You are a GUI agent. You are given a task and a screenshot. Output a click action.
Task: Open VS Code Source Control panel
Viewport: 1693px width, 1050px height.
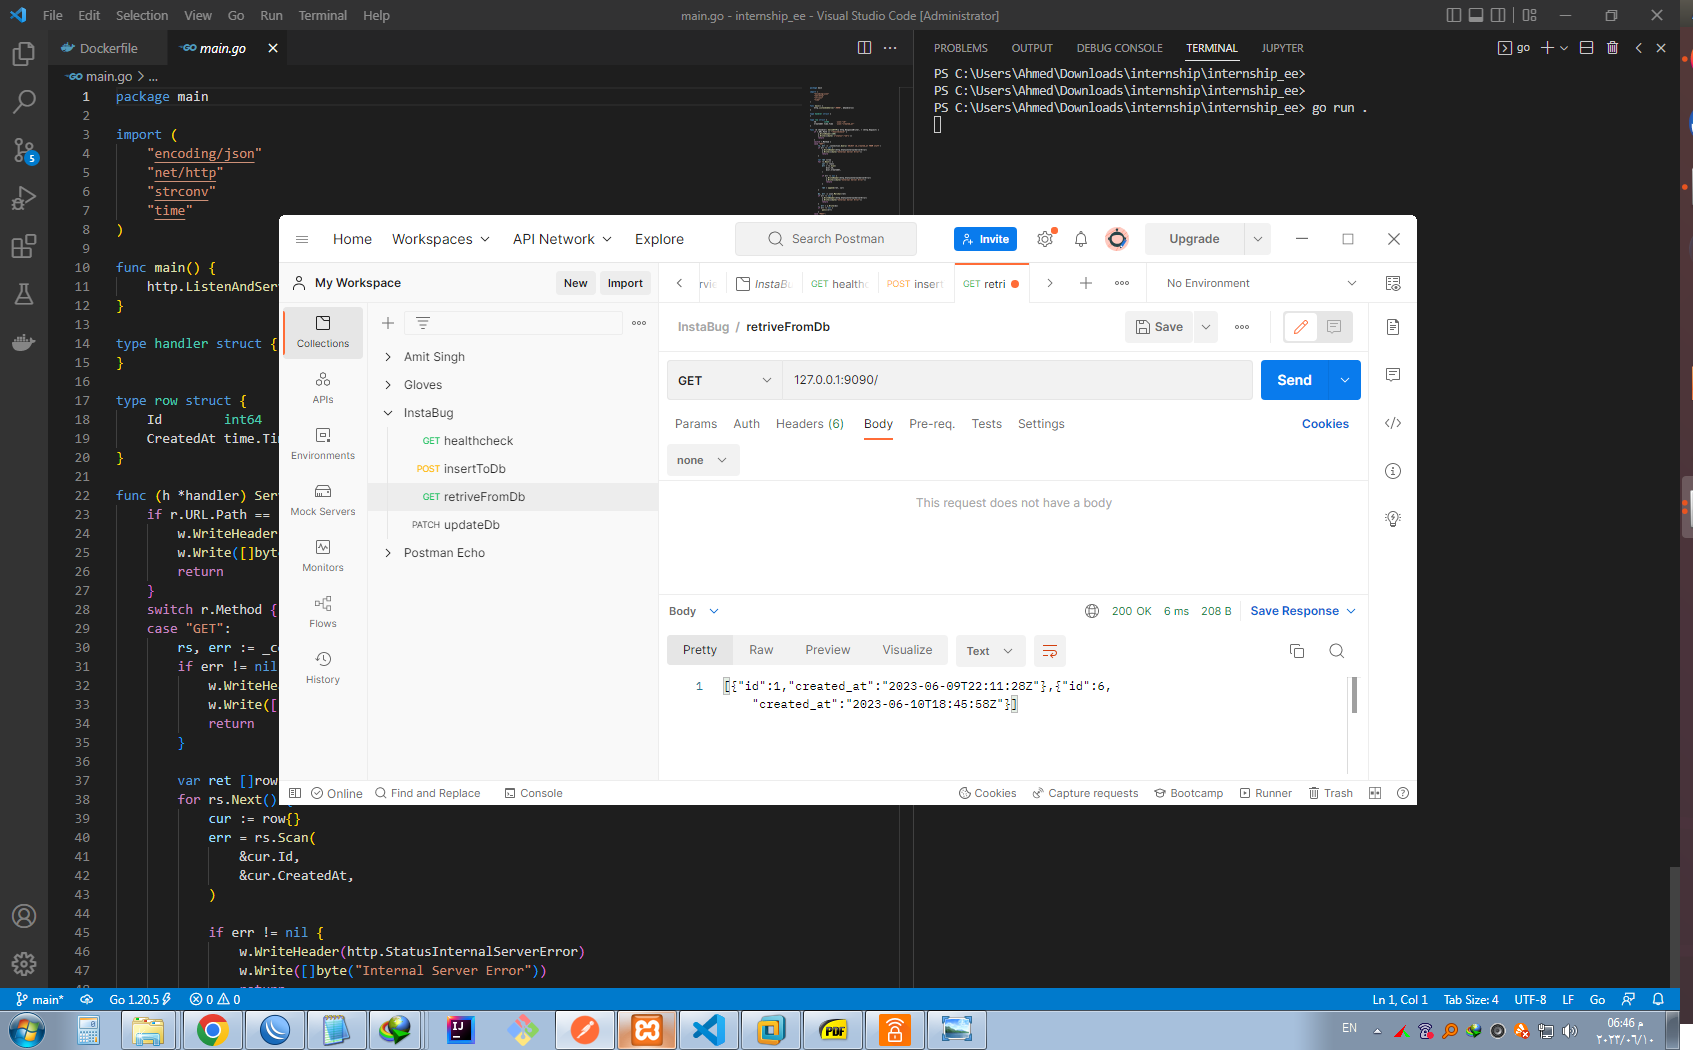click(x=24, y=150)
